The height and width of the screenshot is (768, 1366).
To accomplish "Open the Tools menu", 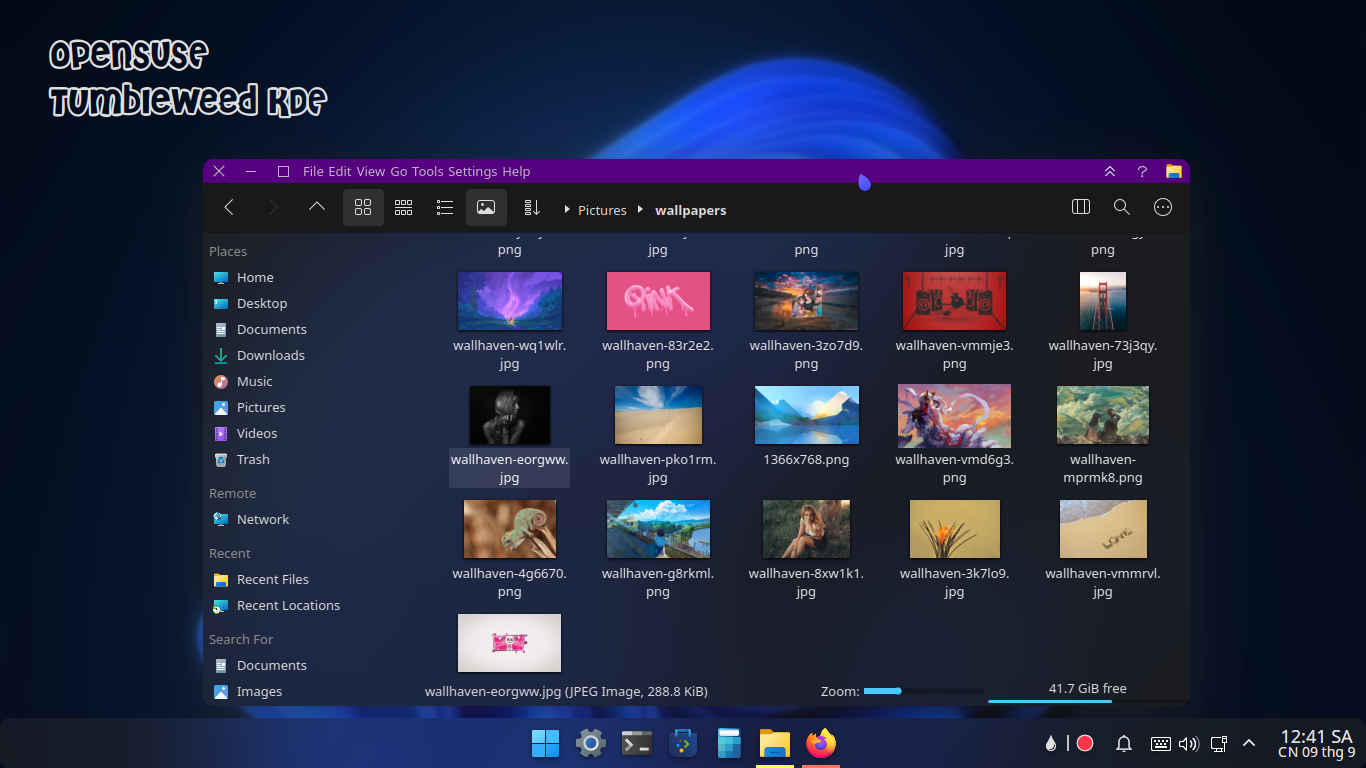I will click(427, 172).
